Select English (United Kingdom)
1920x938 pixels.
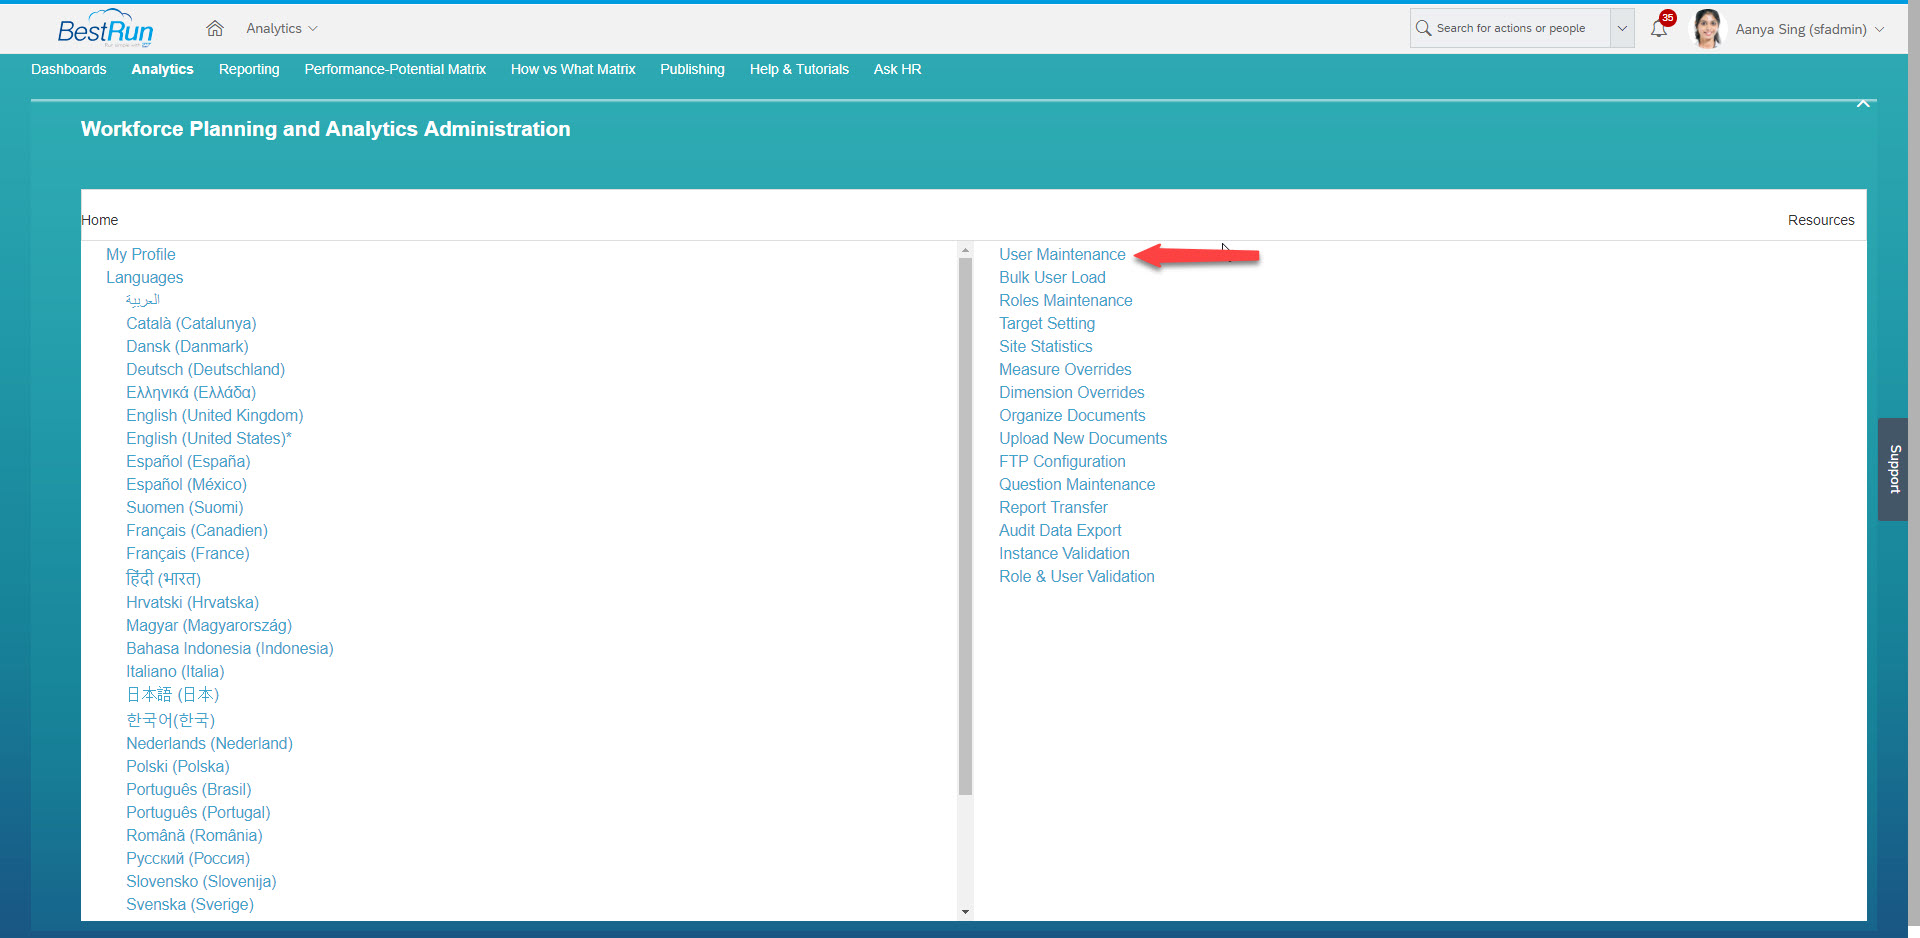tap(215, 415)
